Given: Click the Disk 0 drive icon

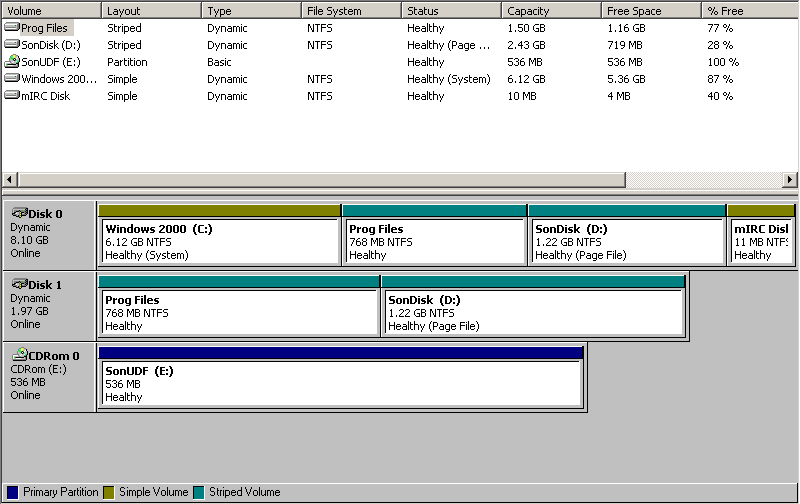Looking at the screenshot, I should tap(19, 213).
